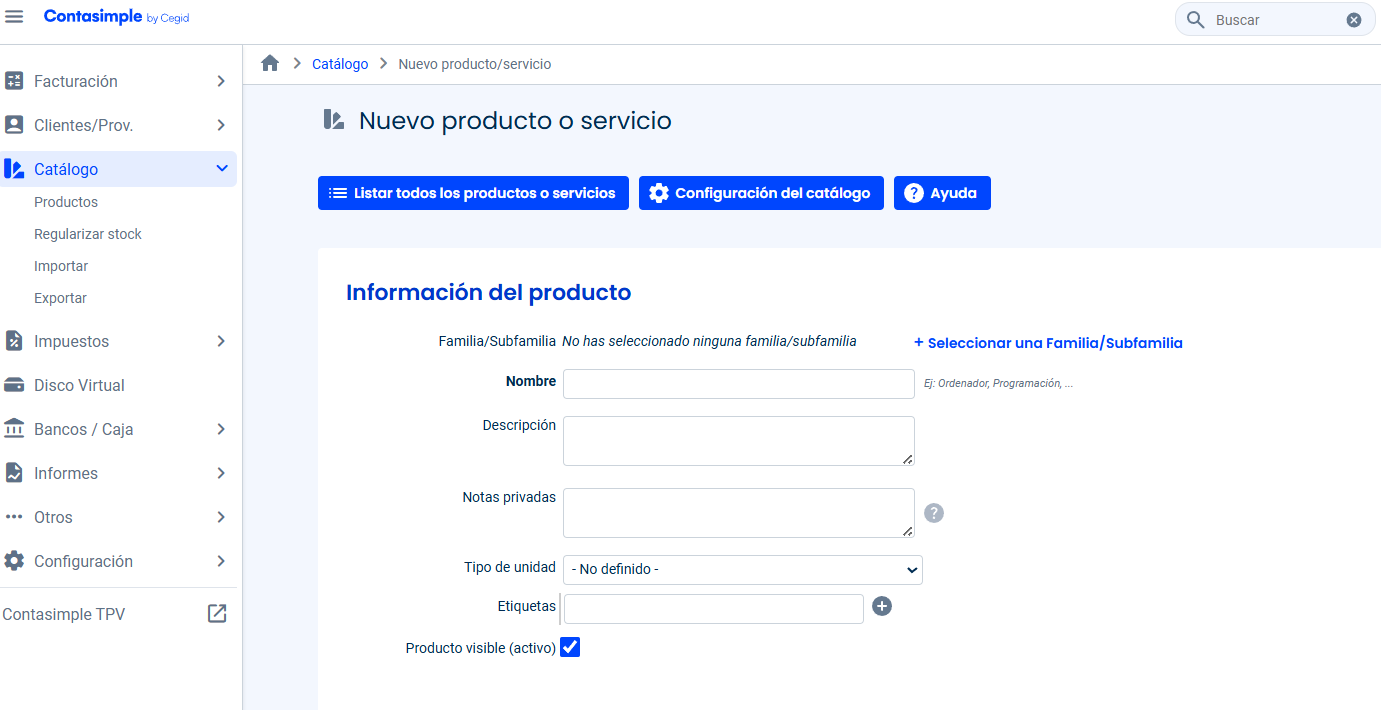Click Listar todos los productos o servicios
Screen dimensions: 1381x710
[473, 193]
